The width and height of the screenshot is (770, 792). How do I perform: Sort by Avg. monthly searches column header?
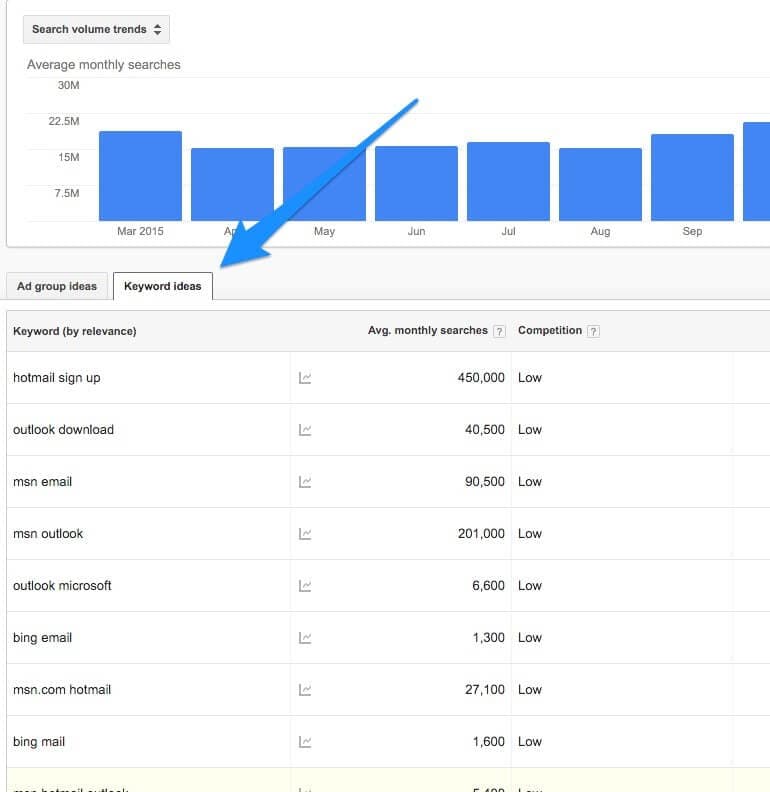(427, 331)
